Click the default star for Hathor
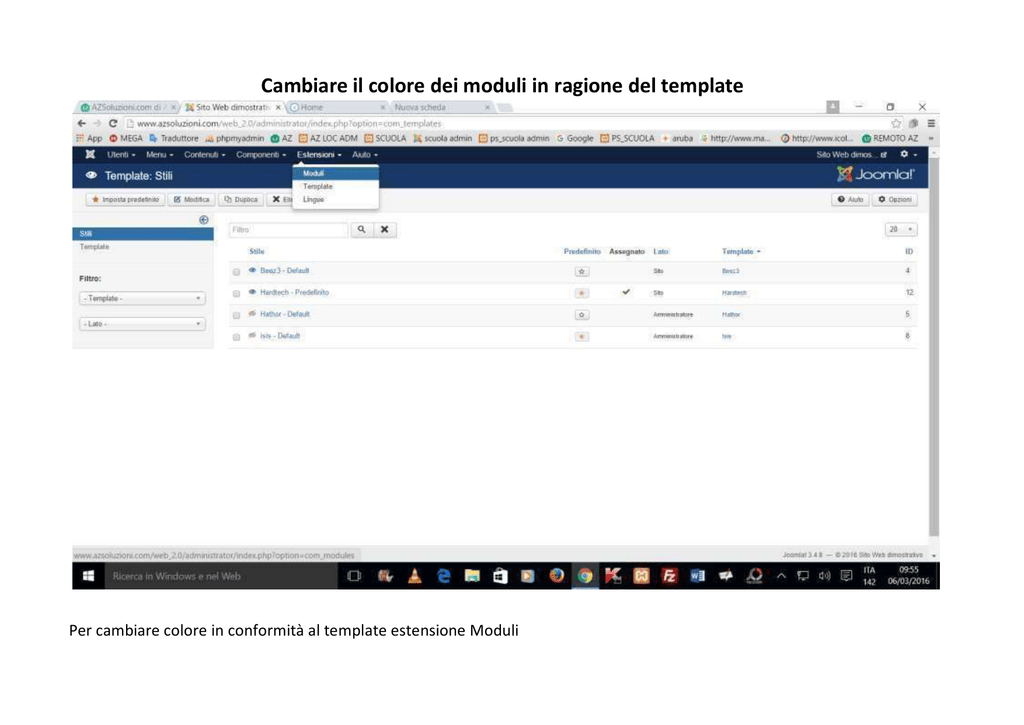Screen dimensions: 1024x725 point(582,315)
